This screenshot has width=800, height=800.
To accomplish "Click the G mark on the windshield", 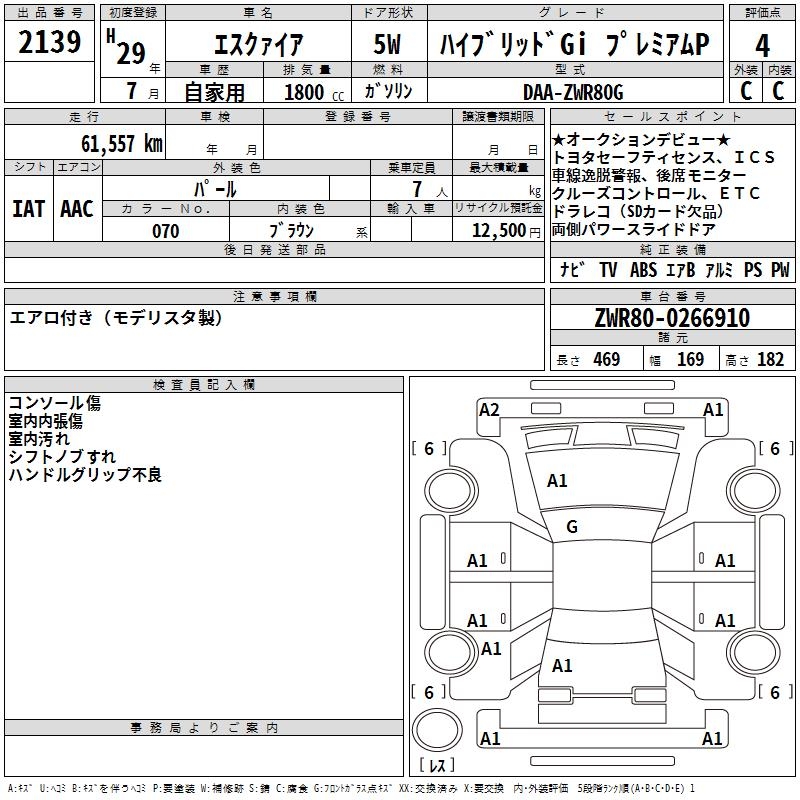I will 572,527.
